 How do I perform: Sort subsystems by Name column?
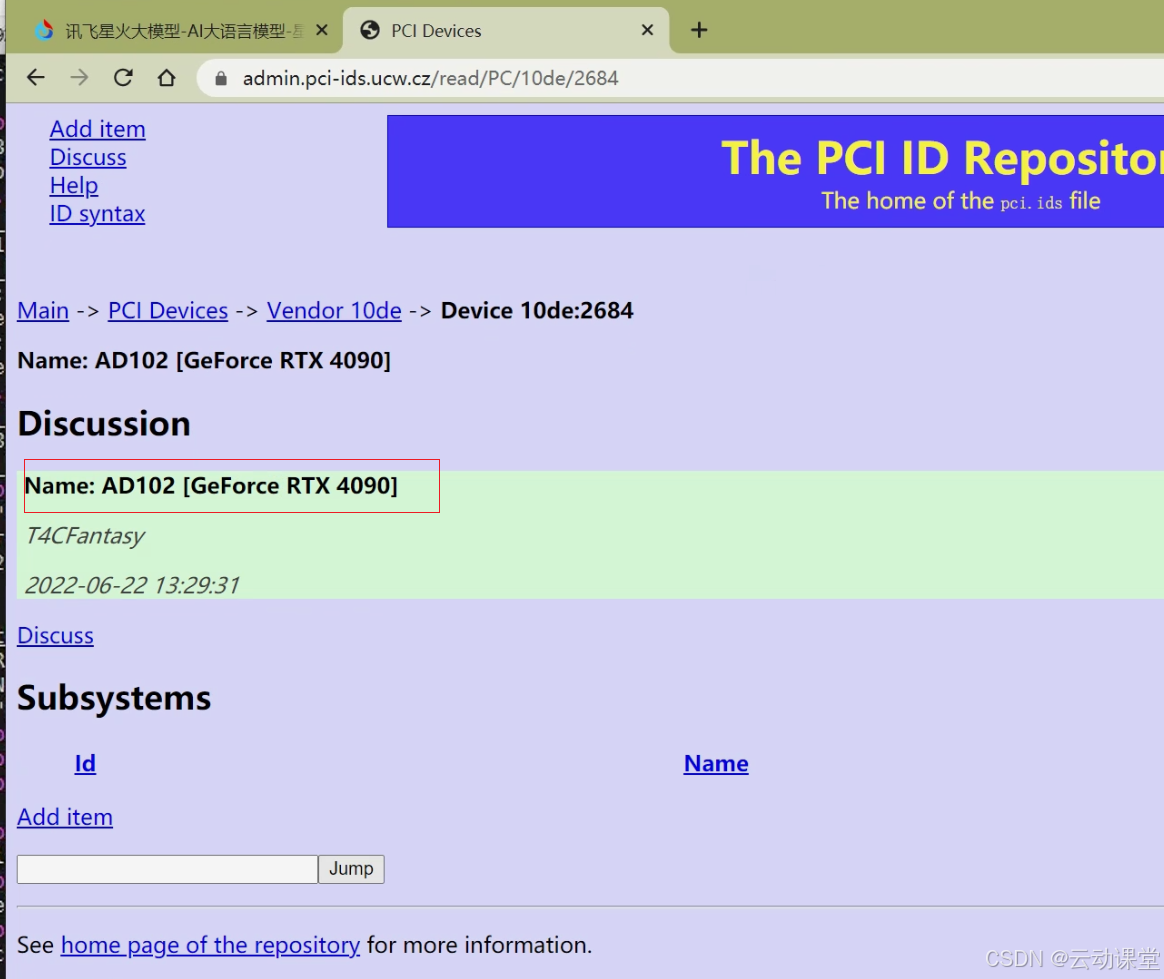tap(716, 763)
